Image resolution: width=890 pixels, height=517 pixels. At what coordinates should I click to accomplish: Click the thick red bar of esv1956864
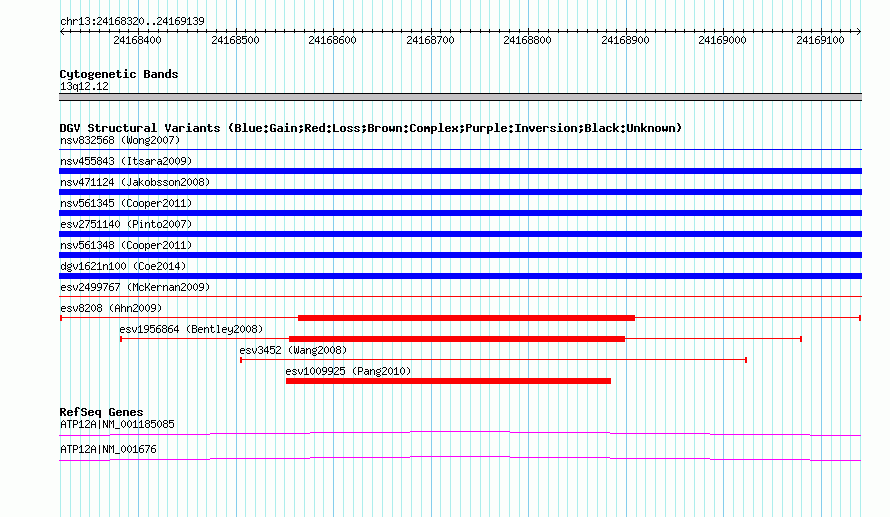pos(457,339)
